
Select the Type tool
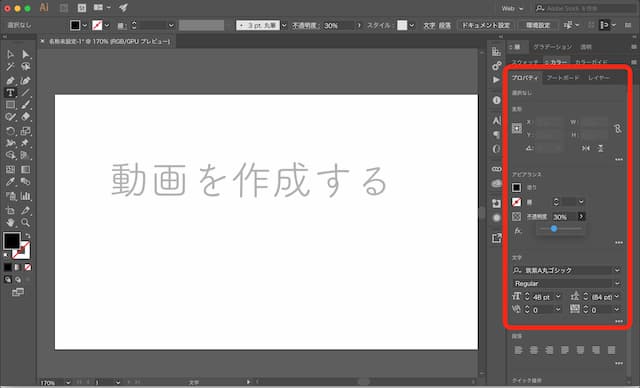10,93
